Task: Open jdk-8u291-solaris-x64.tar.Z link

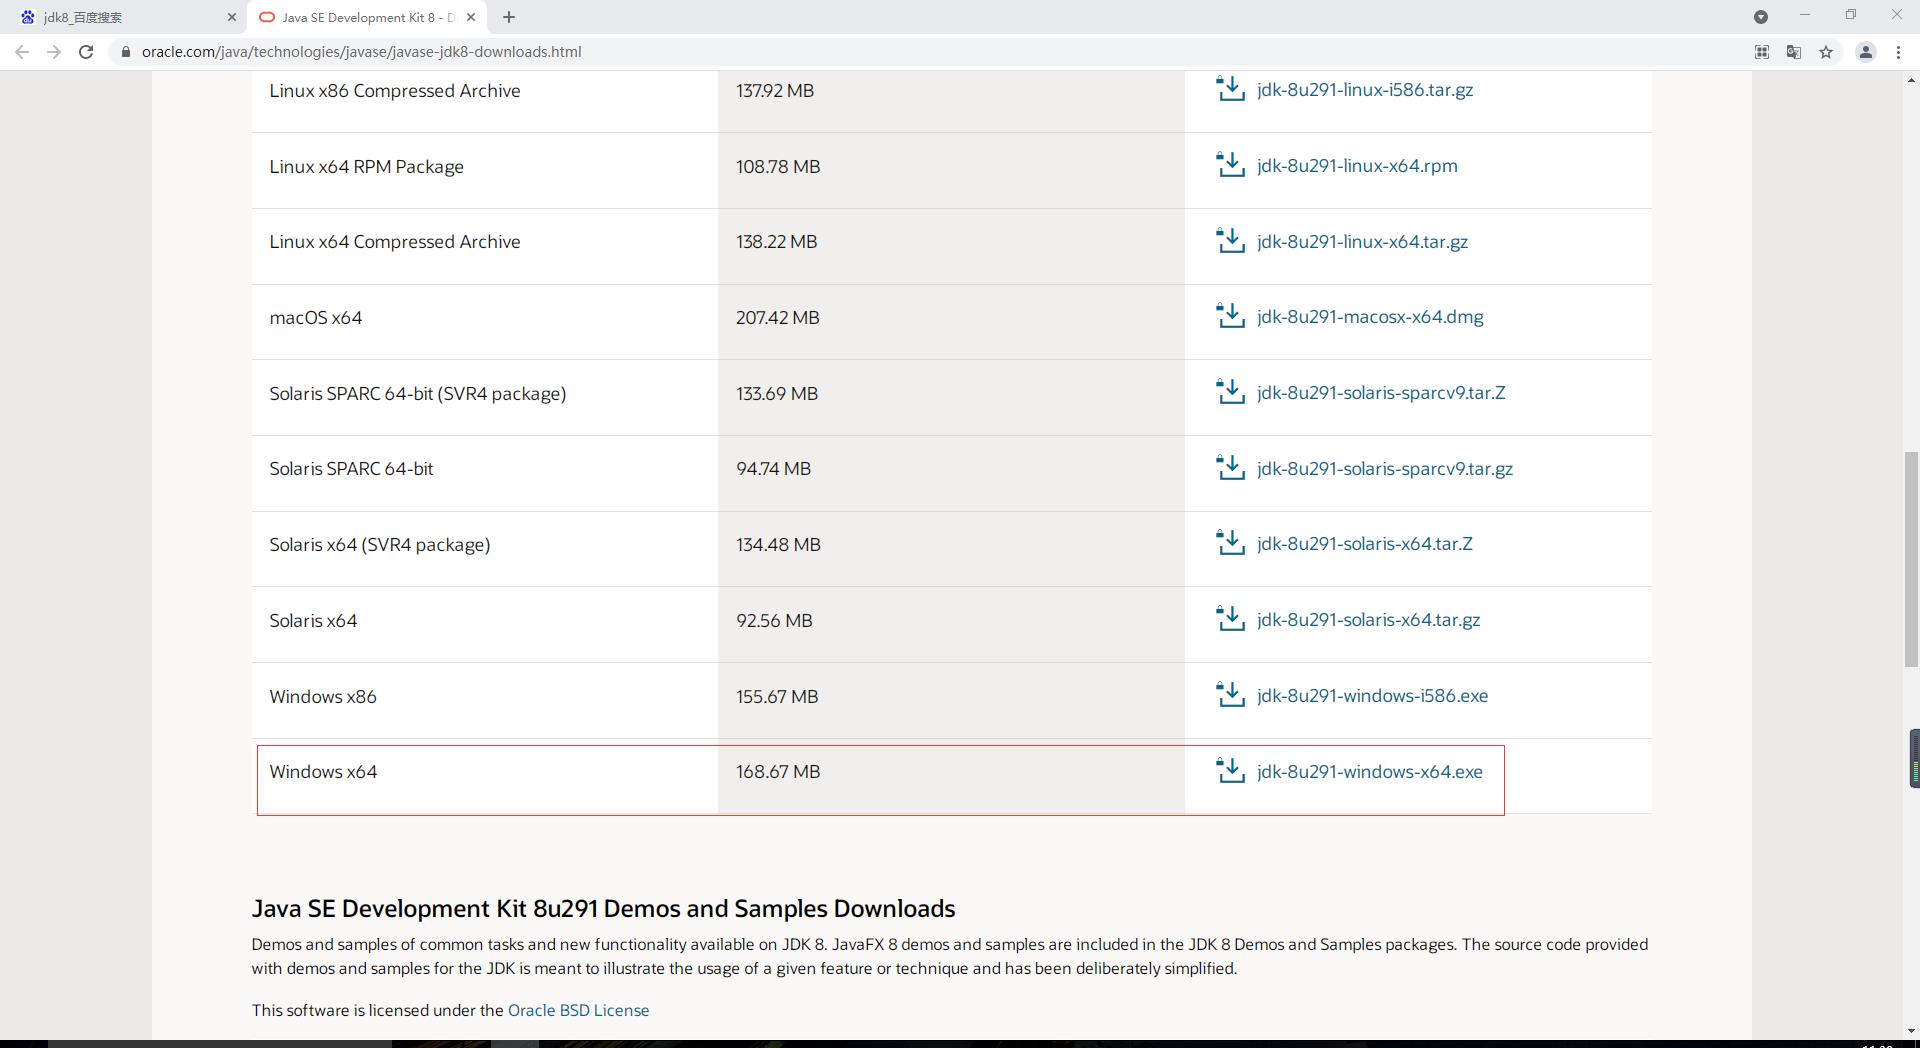Action: [x=1364, y=544]
